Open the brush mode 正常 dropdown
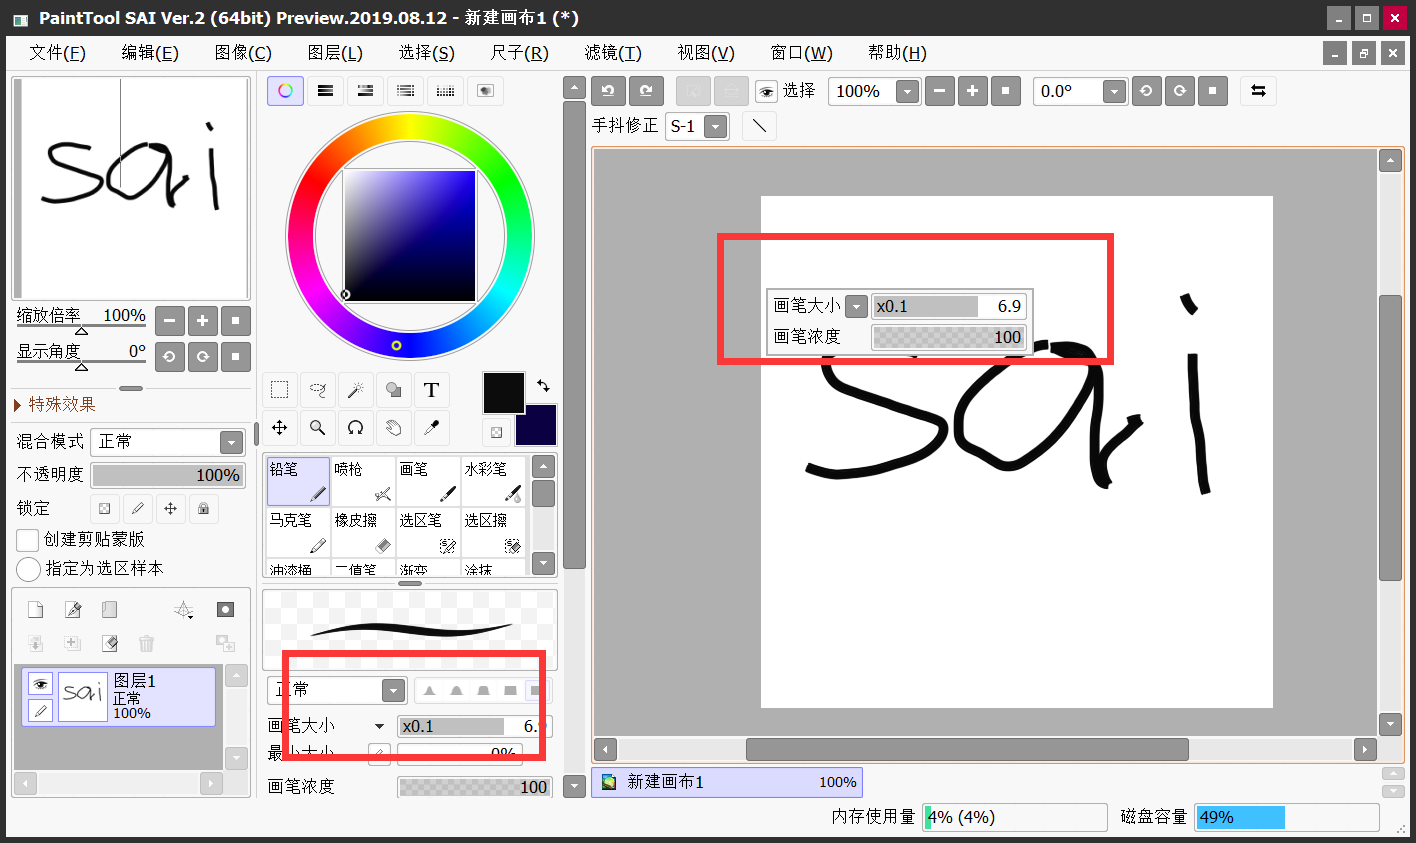Image resolution: width=1416 pixels, height=843 pixels. 393,690
